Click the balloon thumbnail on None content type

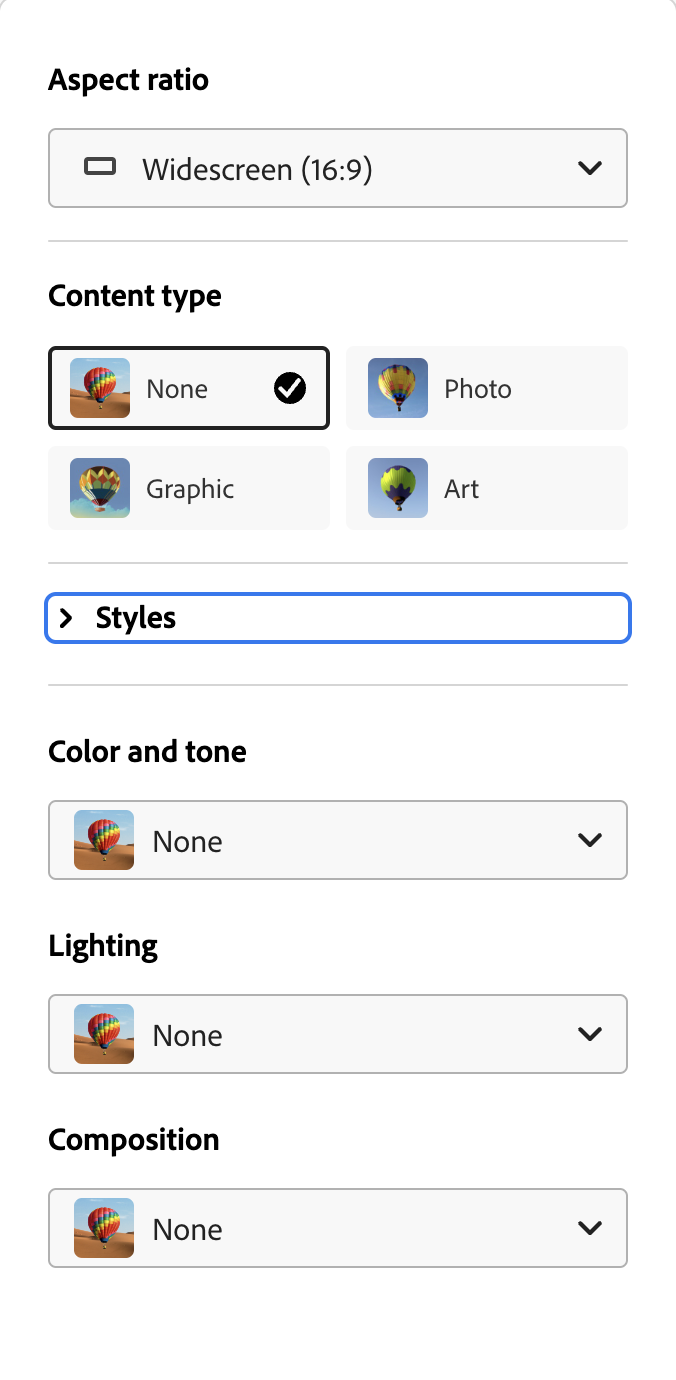(100, 388)
